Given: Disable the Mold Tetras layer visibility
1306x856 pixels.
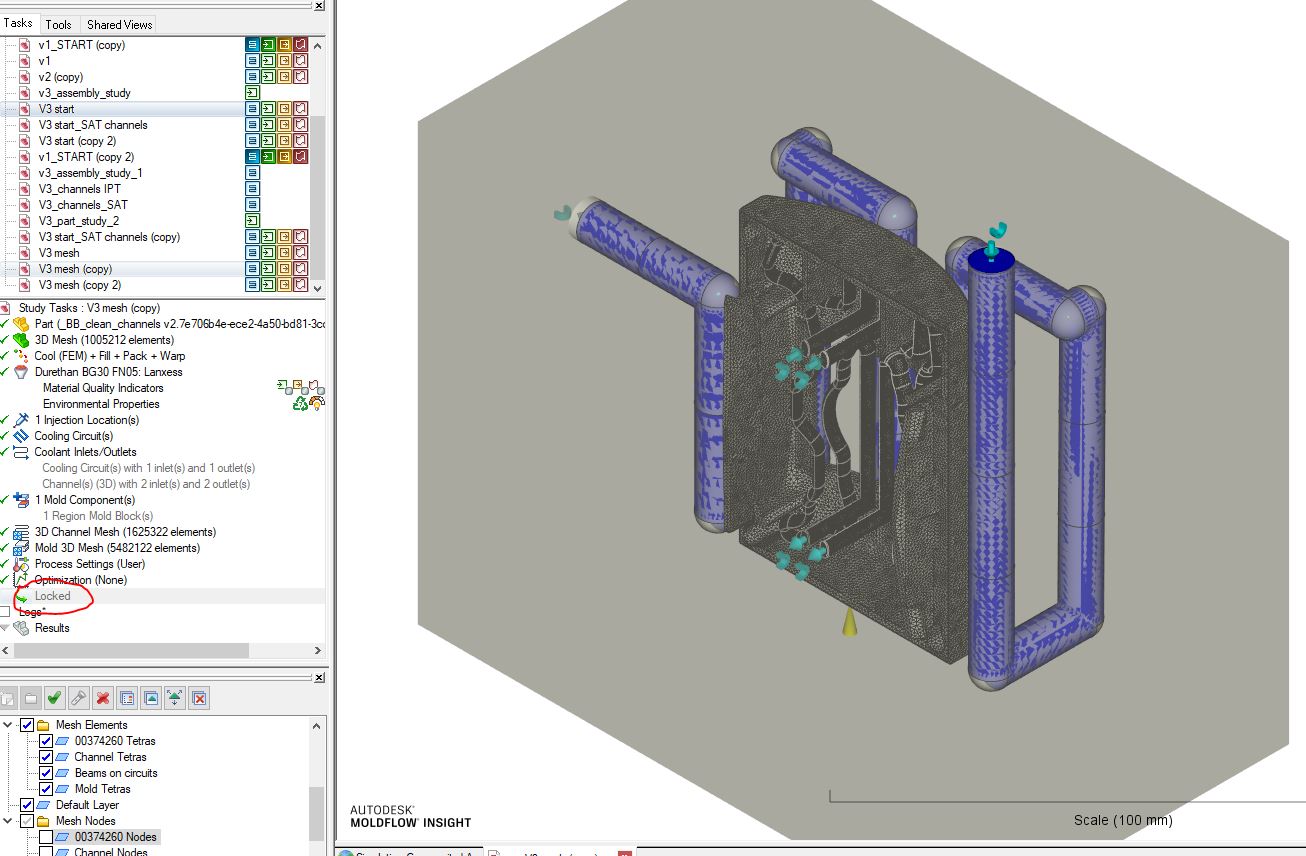Looking at the screenshot, I should click(x=46, y=788).
